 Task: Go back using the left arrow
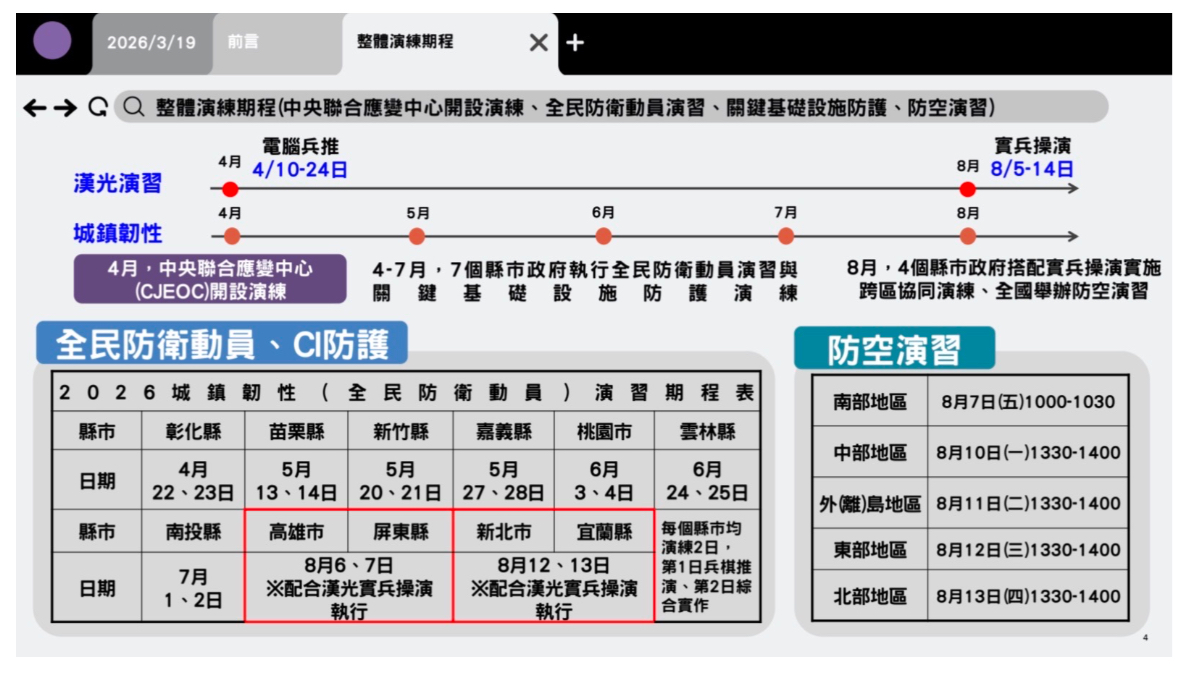tap(35, 108)
